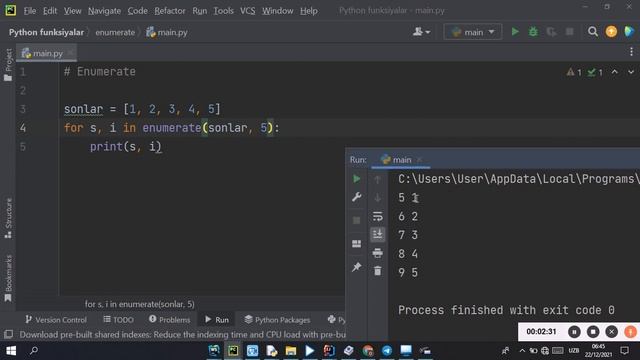Open the View menu
Viewport: 640px width, 360px height.
point(72,11)
